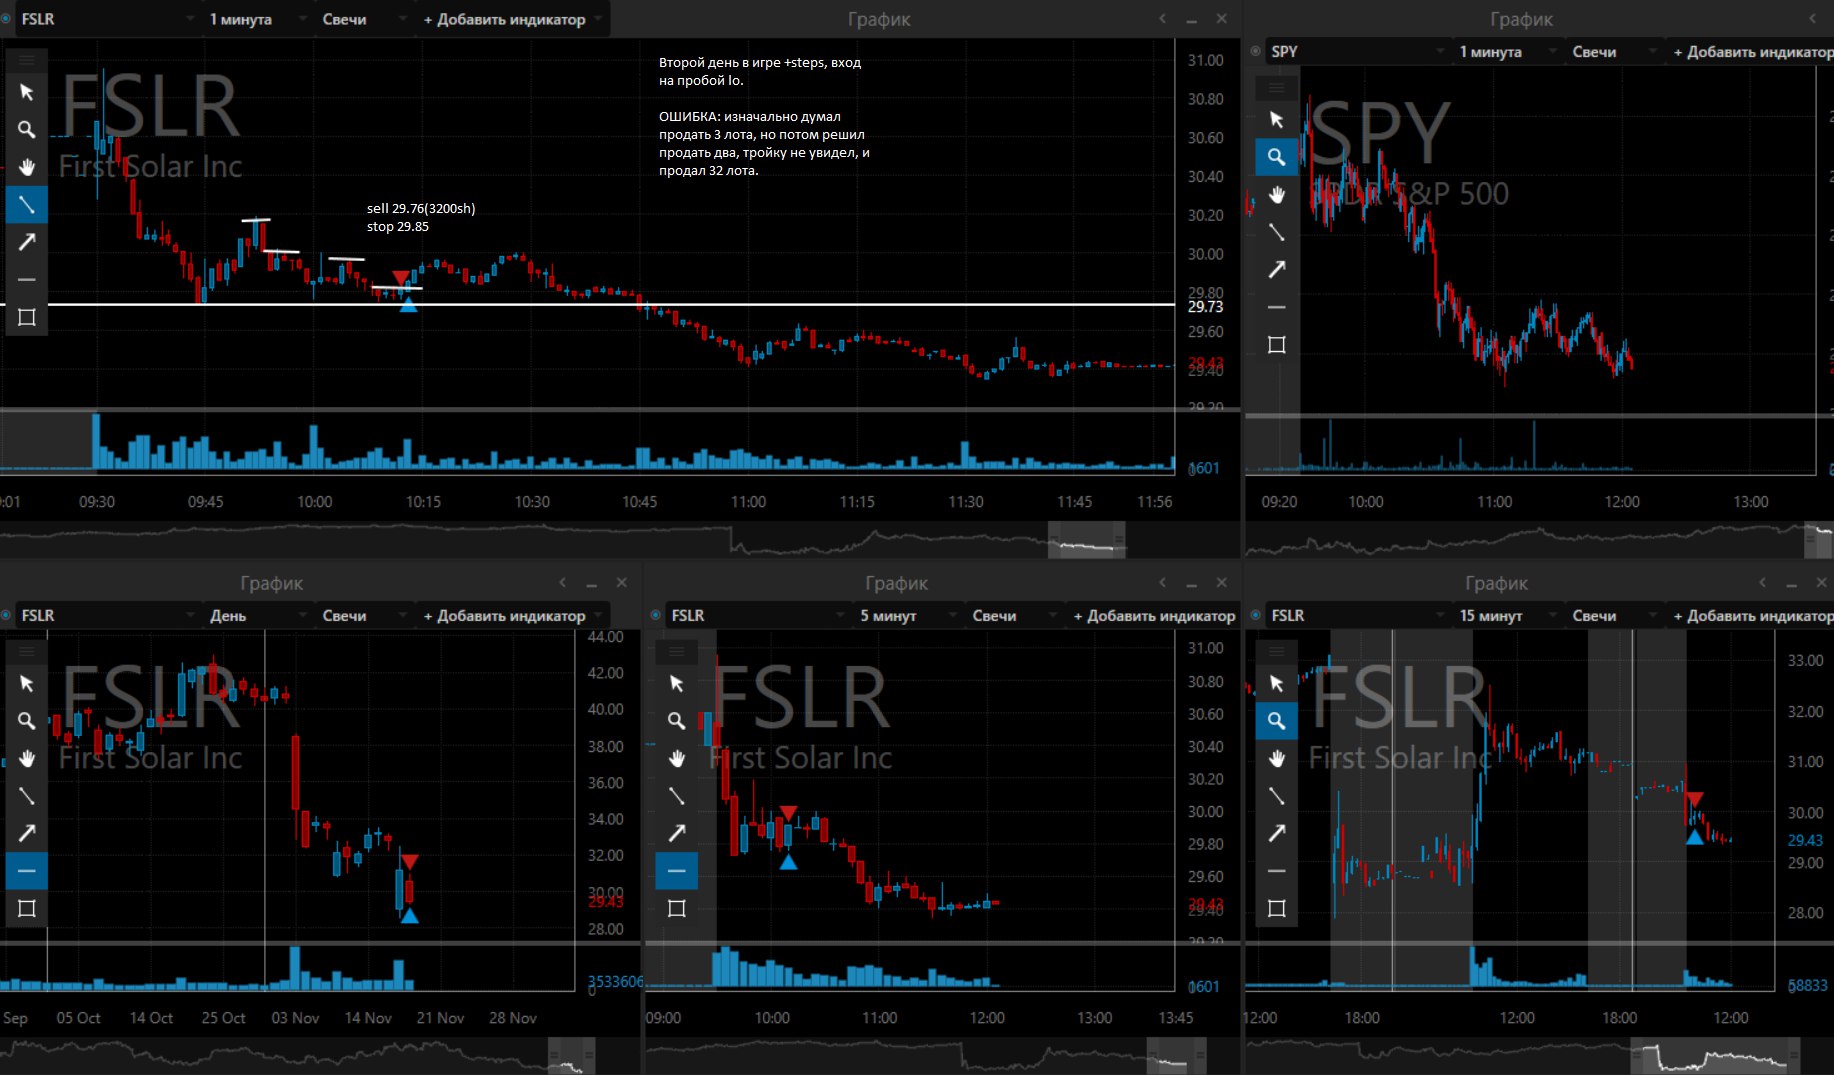Open '+ Добавить индикатор' in the 5-minute chart
The image size is (1834, 1075).
[x=1154, y=615]
